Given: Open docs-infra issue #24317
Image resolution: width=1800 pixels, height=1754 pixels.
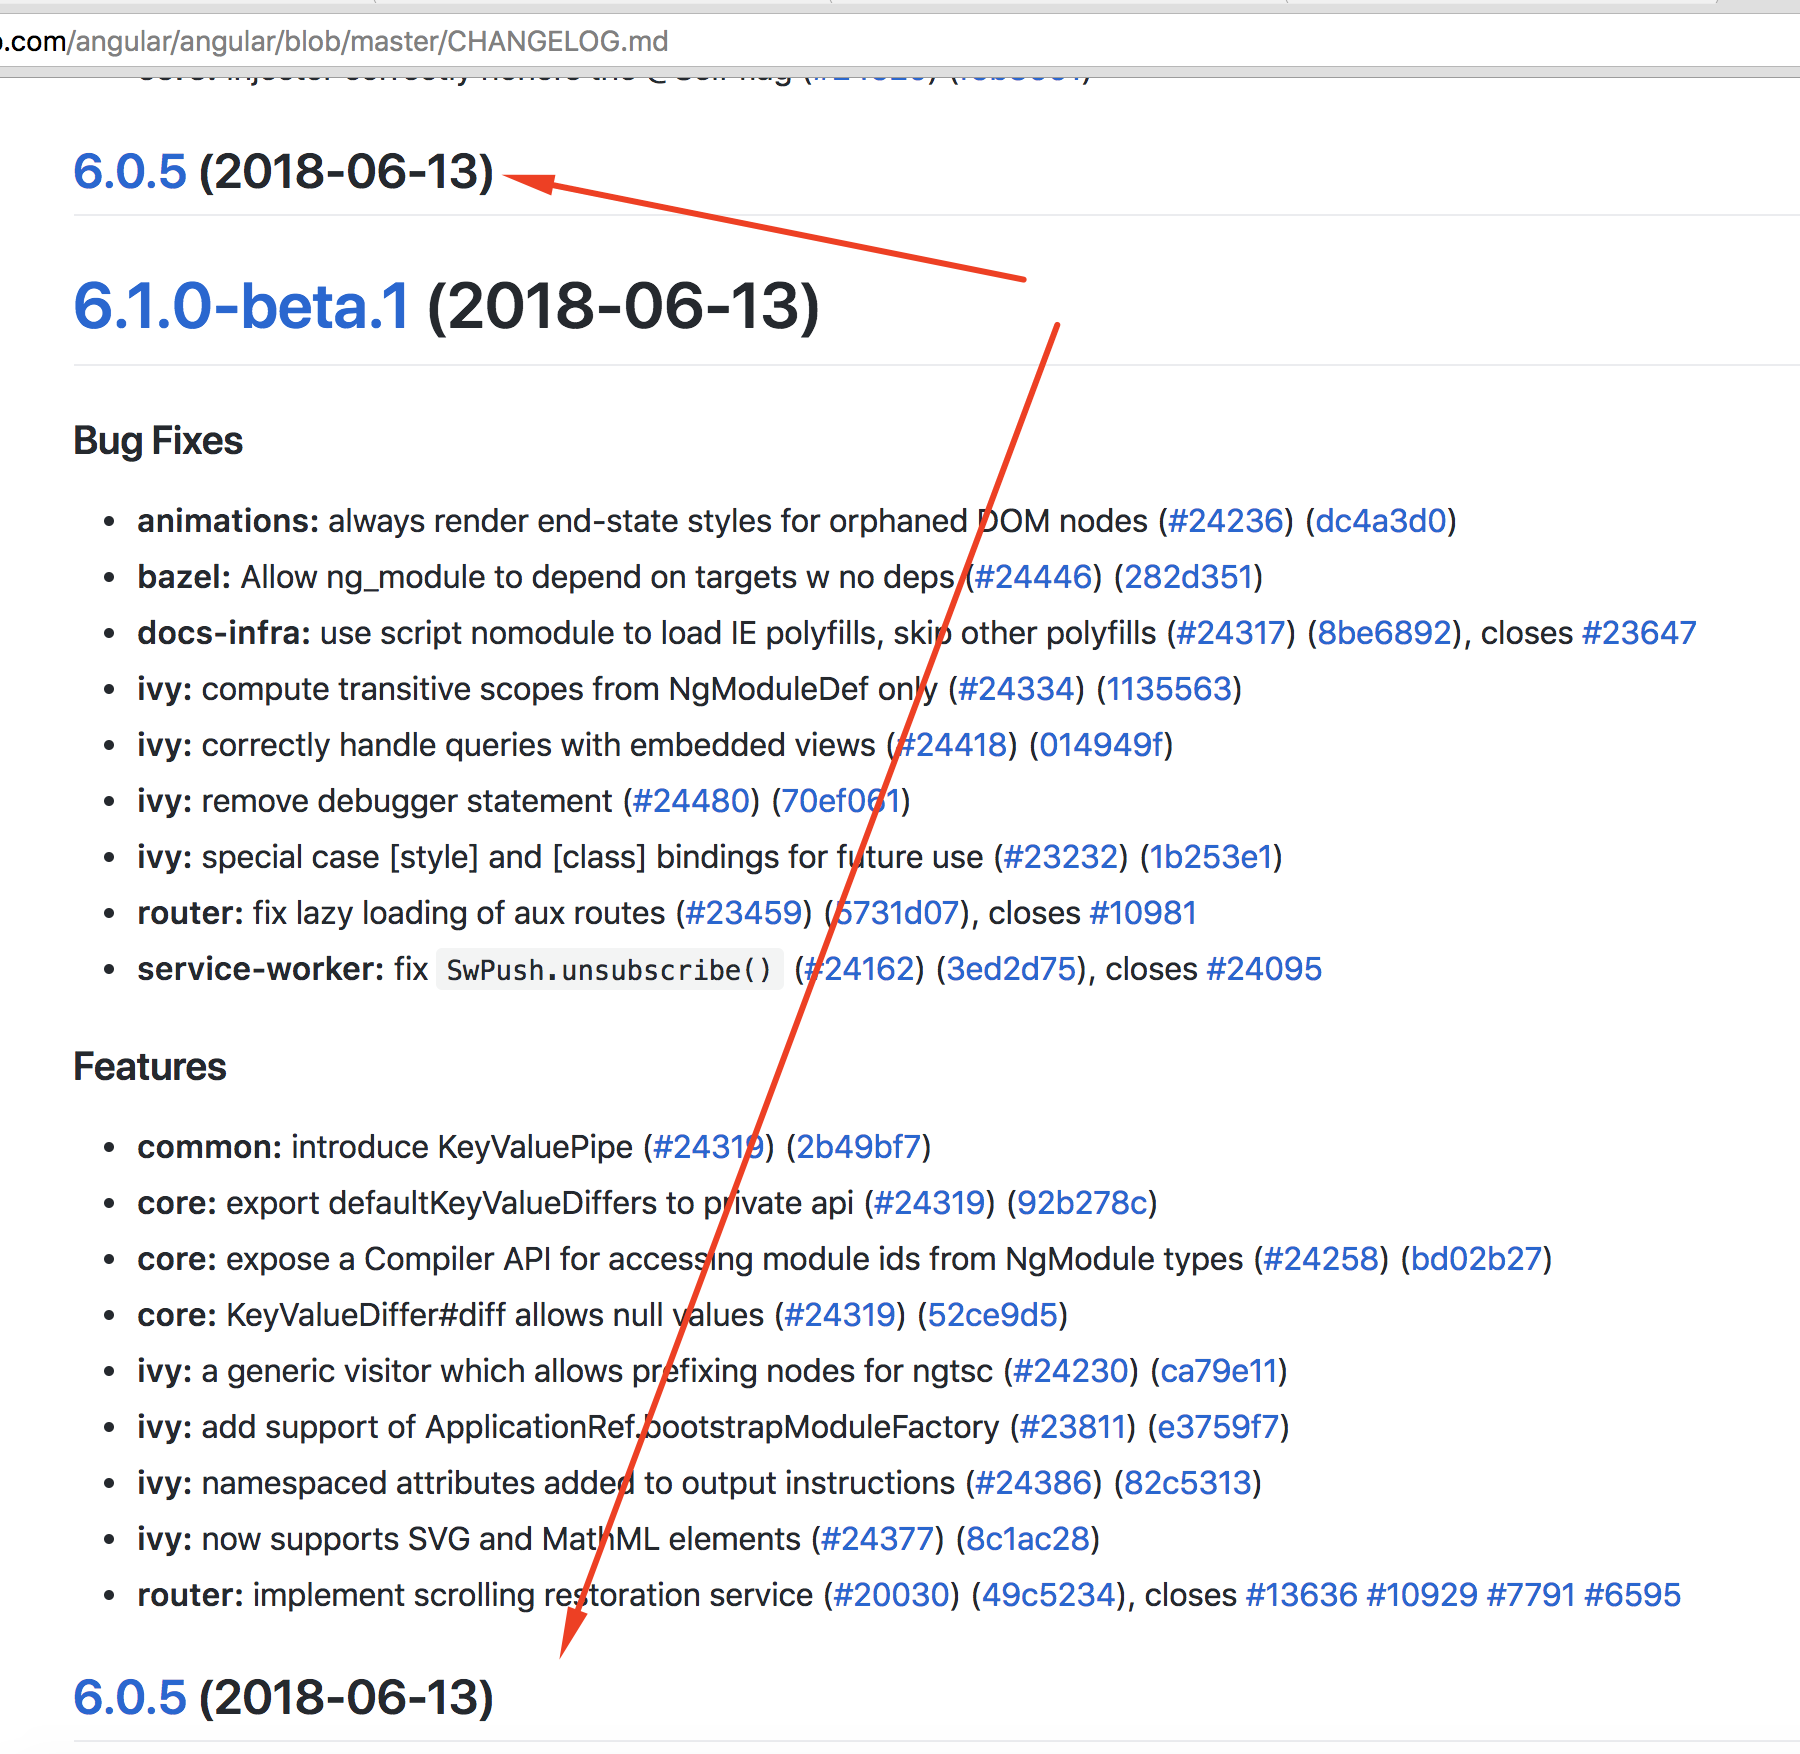Looking at the screenshot, I should [x=1230, y=633].
